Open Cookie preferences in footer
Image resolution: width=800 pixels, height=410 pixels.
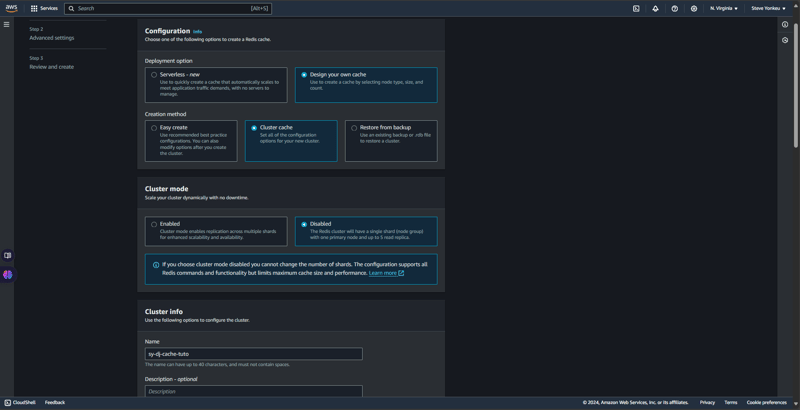766,402
